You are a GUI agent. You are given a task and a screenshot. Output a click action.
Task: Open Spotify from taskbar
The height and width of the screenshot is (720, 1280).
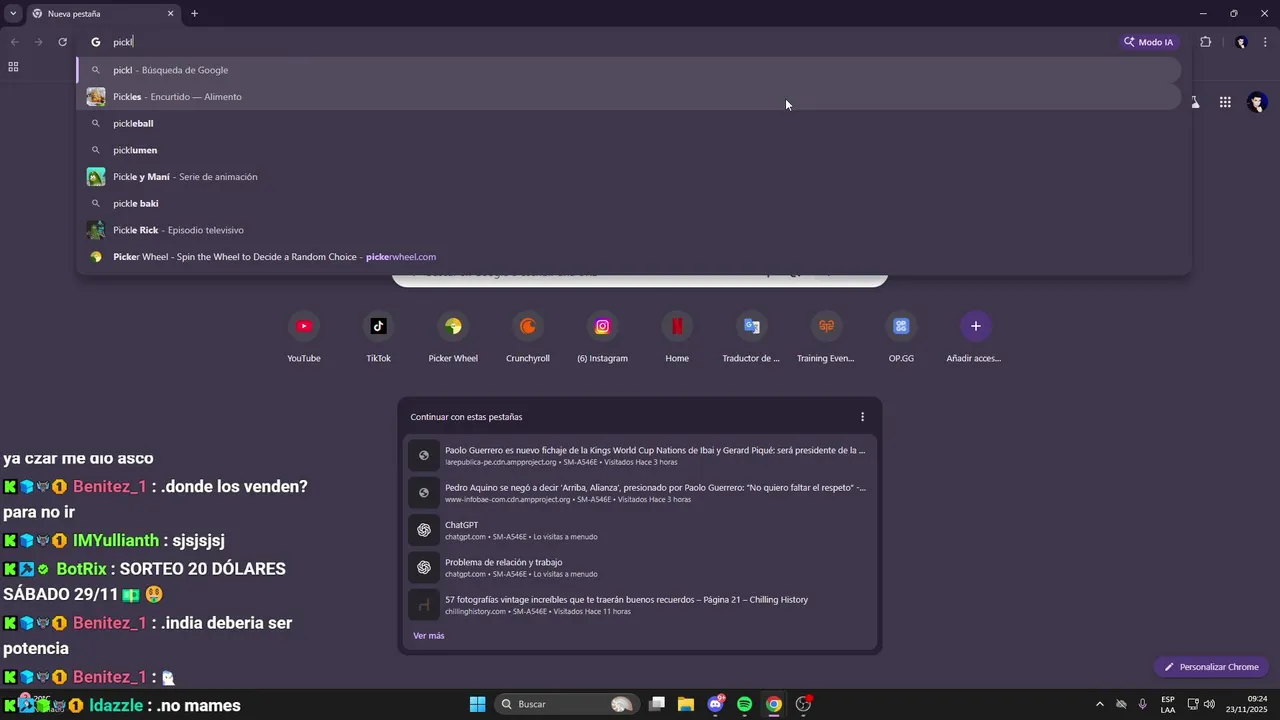(745, 704)
